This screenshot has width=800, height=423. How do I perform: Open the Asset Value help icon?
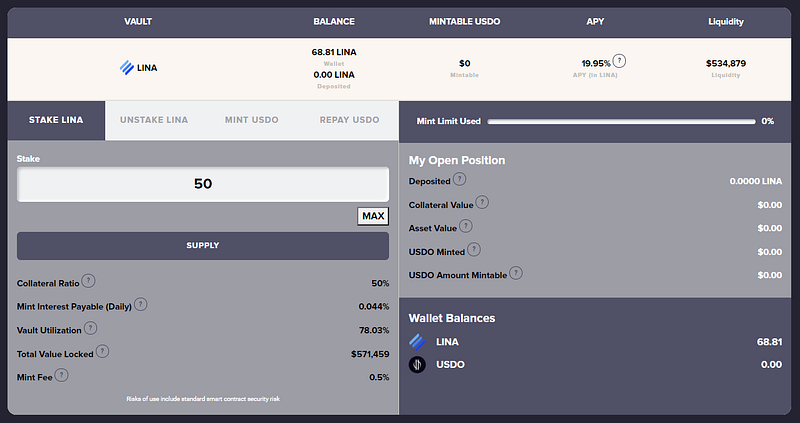coord(465,226)
